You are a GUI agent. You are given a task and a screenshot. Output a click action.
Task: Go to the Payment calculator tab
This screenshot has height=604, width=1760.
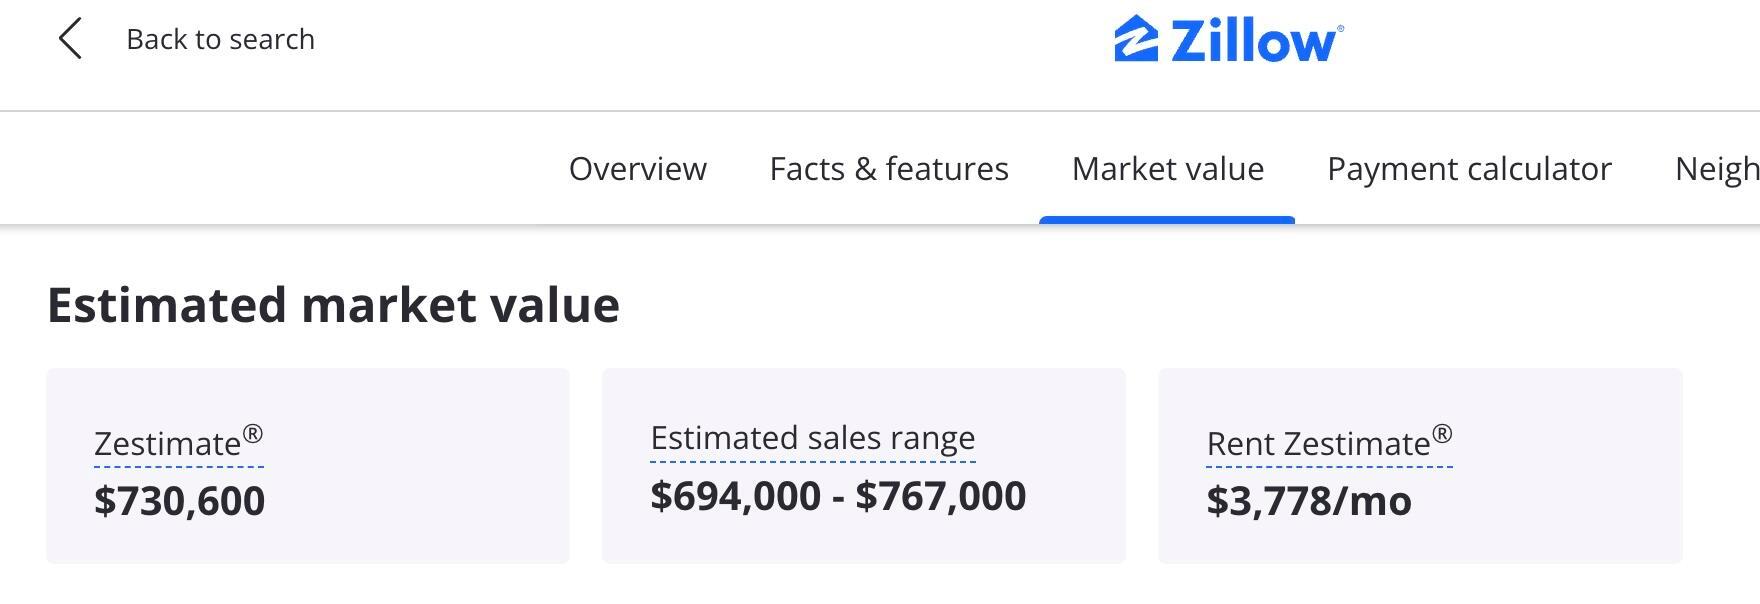[x=1468, y=169]
